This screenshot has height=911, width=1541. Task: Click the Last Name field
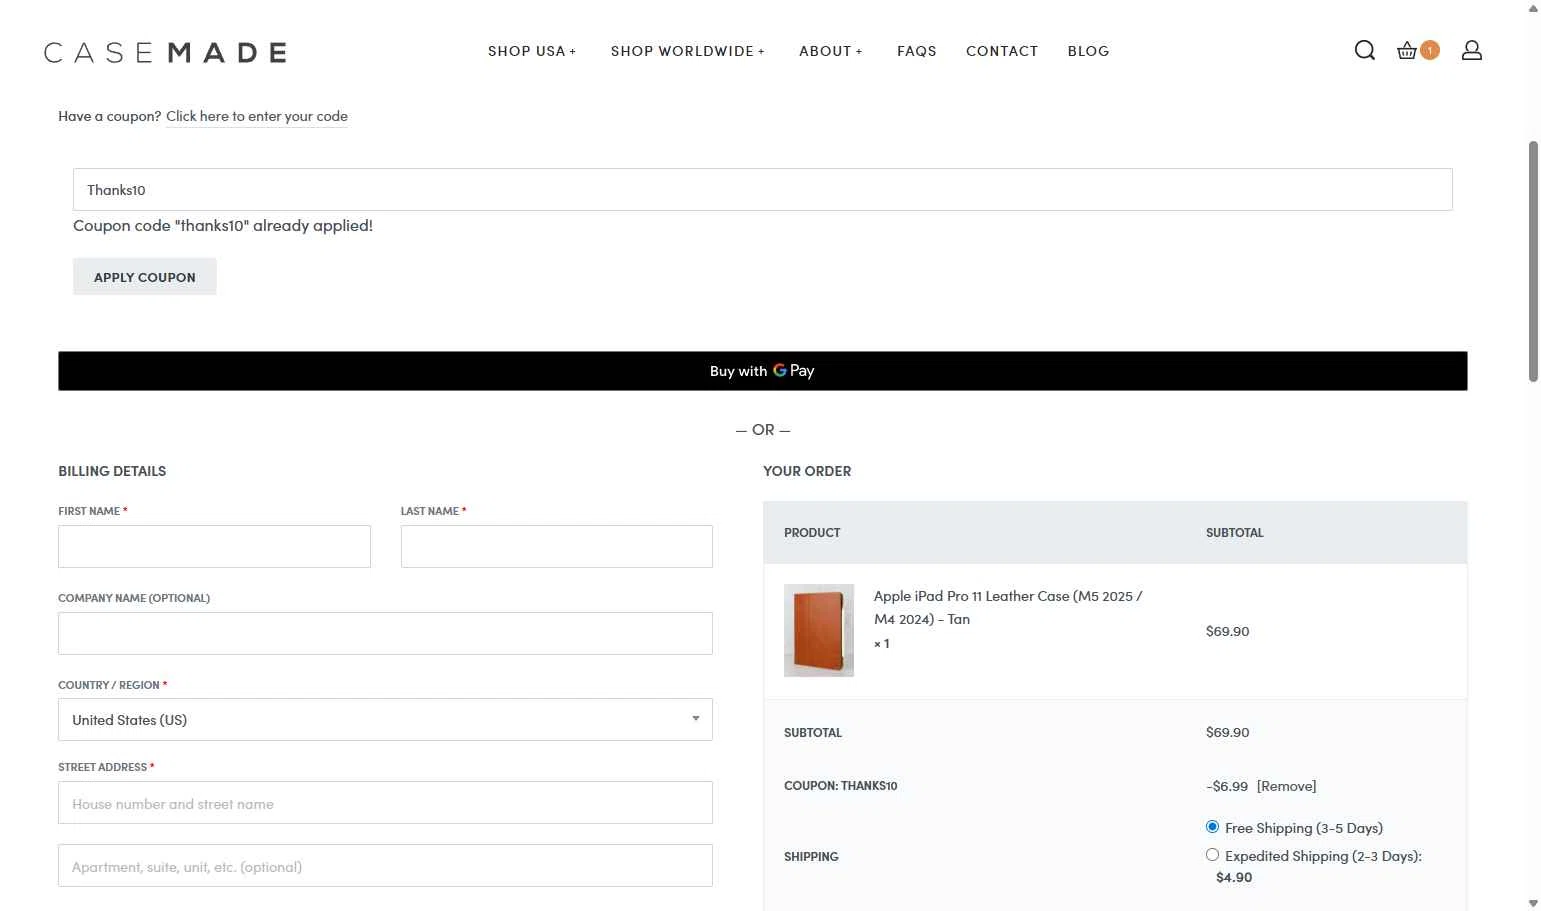coord(557,546)
